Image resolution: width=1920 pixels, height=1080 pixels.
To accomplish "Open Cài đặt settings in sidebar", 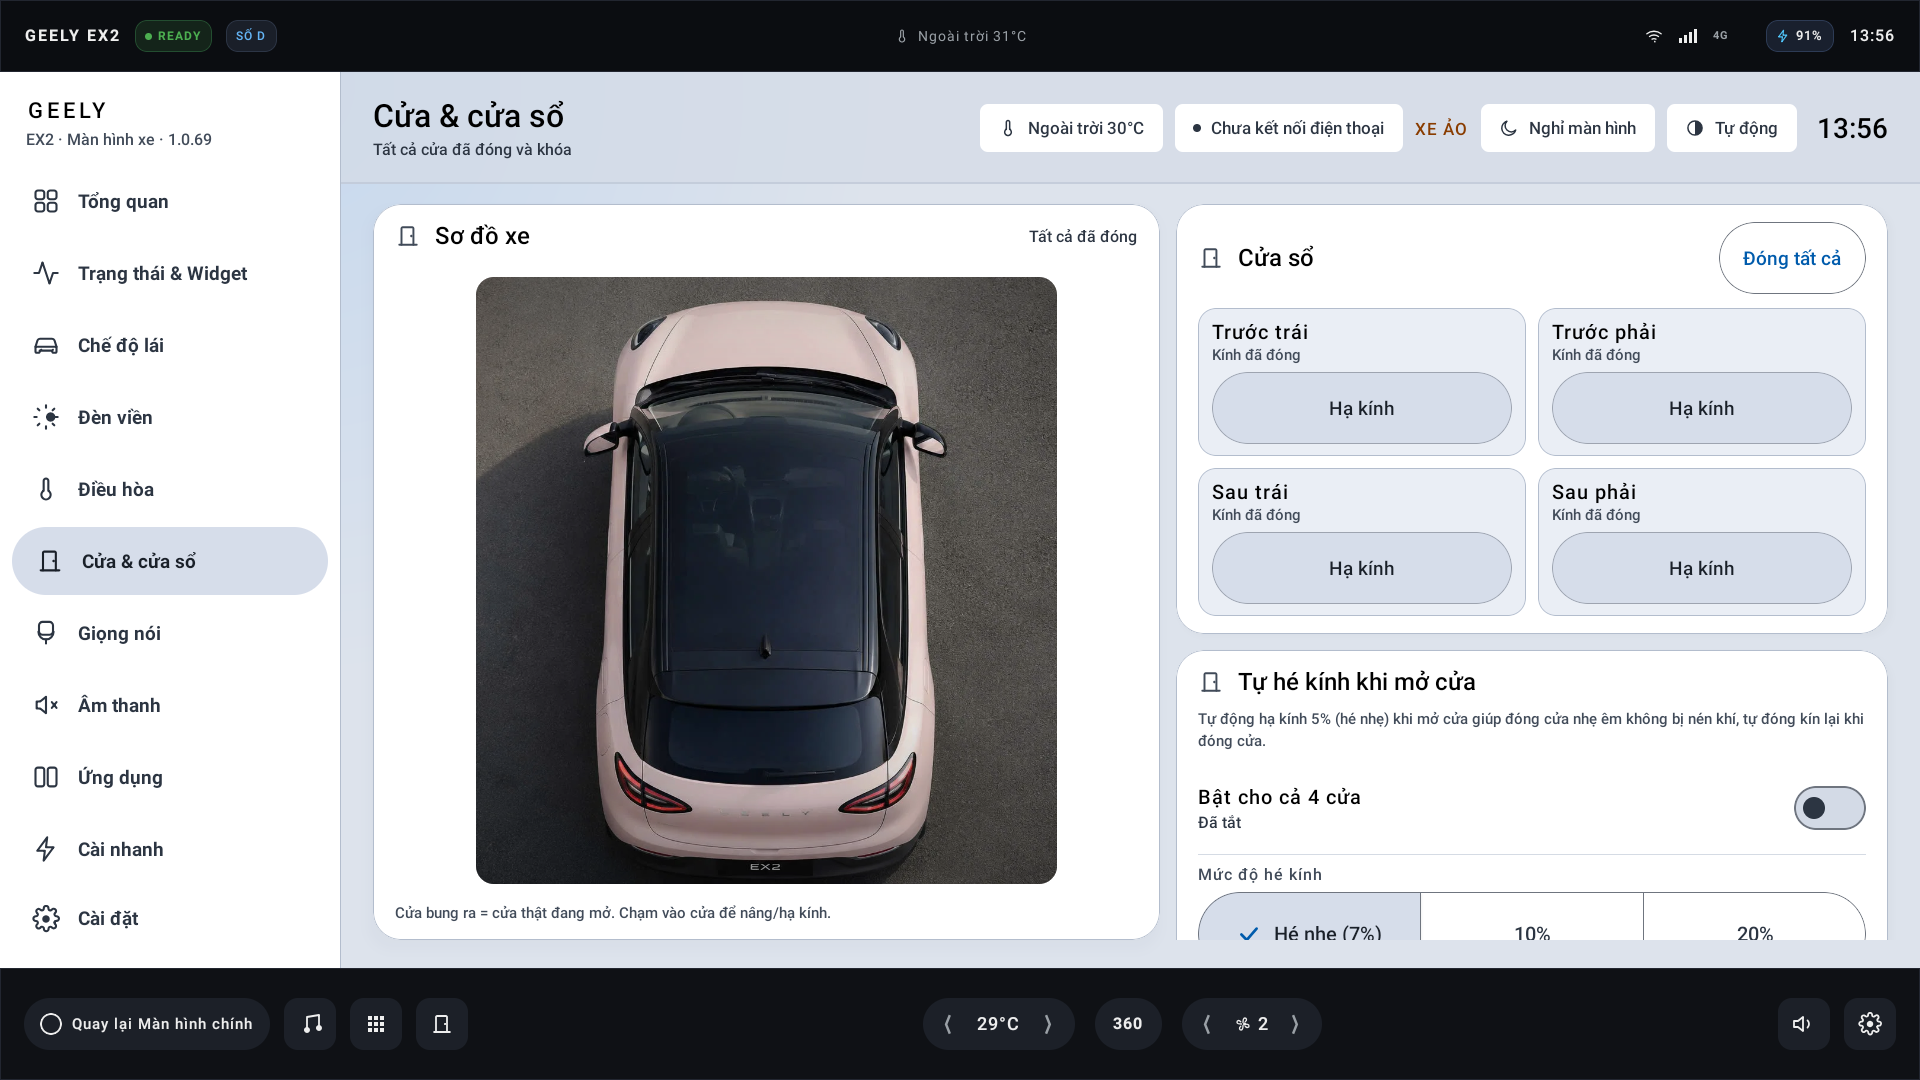I will (x=170, y=918).
